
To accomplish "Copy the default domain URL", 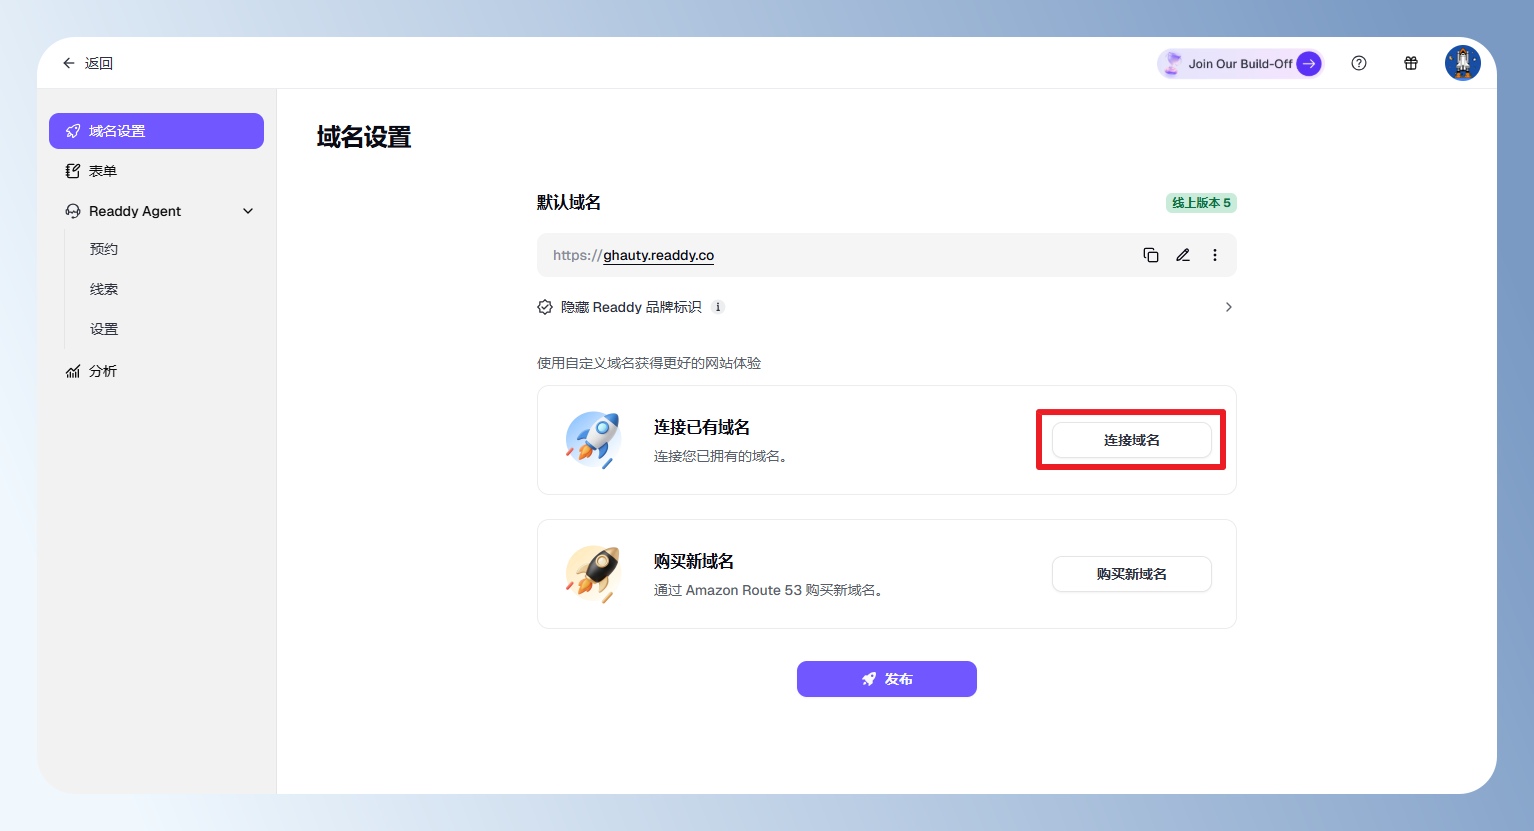I will click(1151, 255).
